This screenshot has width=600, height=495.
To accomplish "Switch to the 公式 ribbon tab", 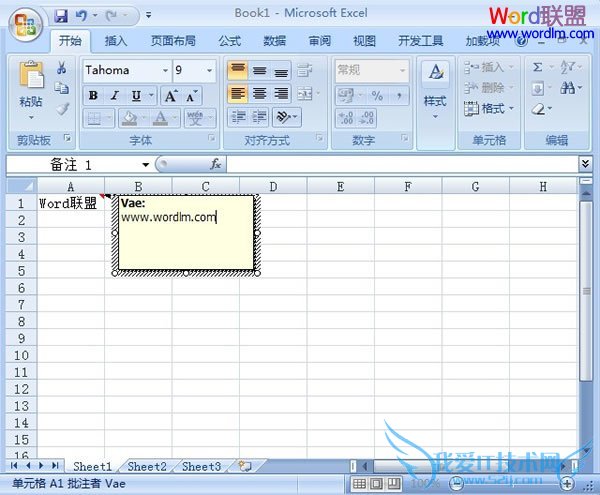I will [230, 41].
